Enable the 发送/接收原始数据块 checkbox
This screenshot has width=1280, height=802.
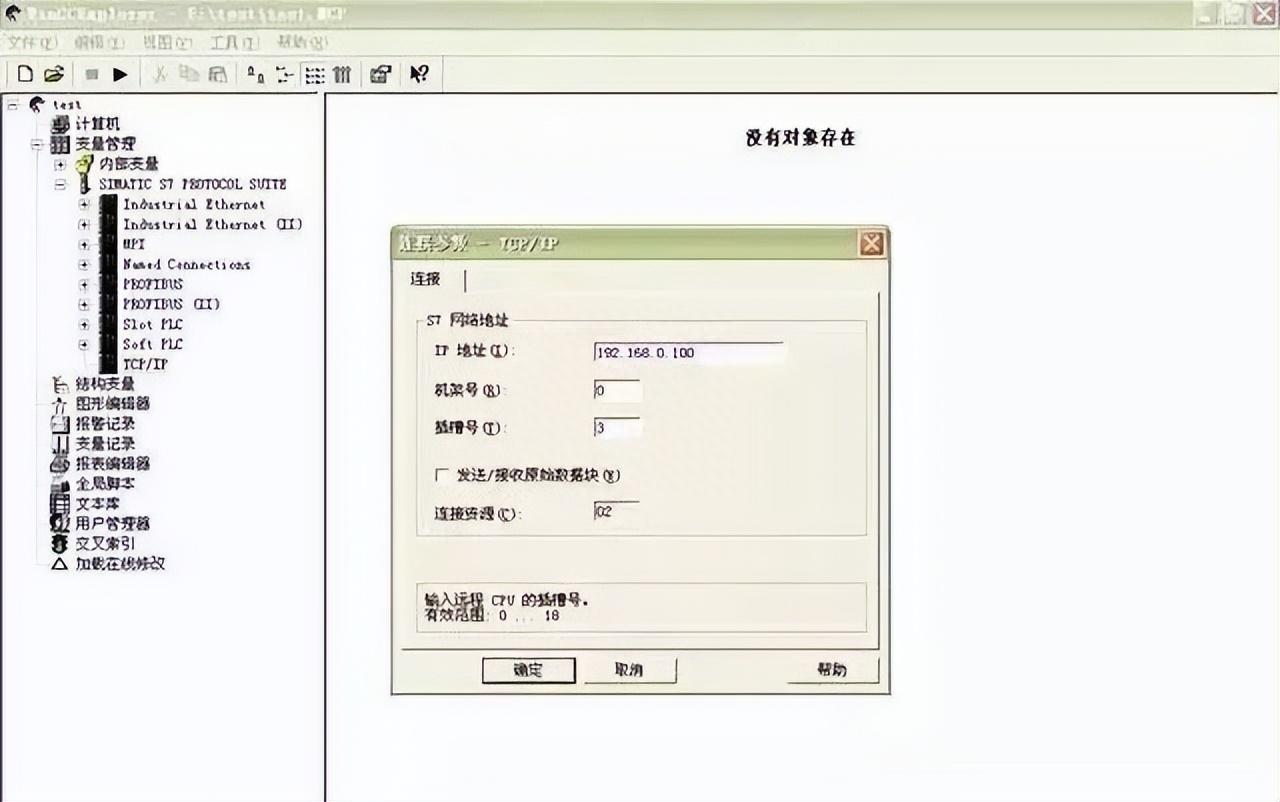click(442, 475)
